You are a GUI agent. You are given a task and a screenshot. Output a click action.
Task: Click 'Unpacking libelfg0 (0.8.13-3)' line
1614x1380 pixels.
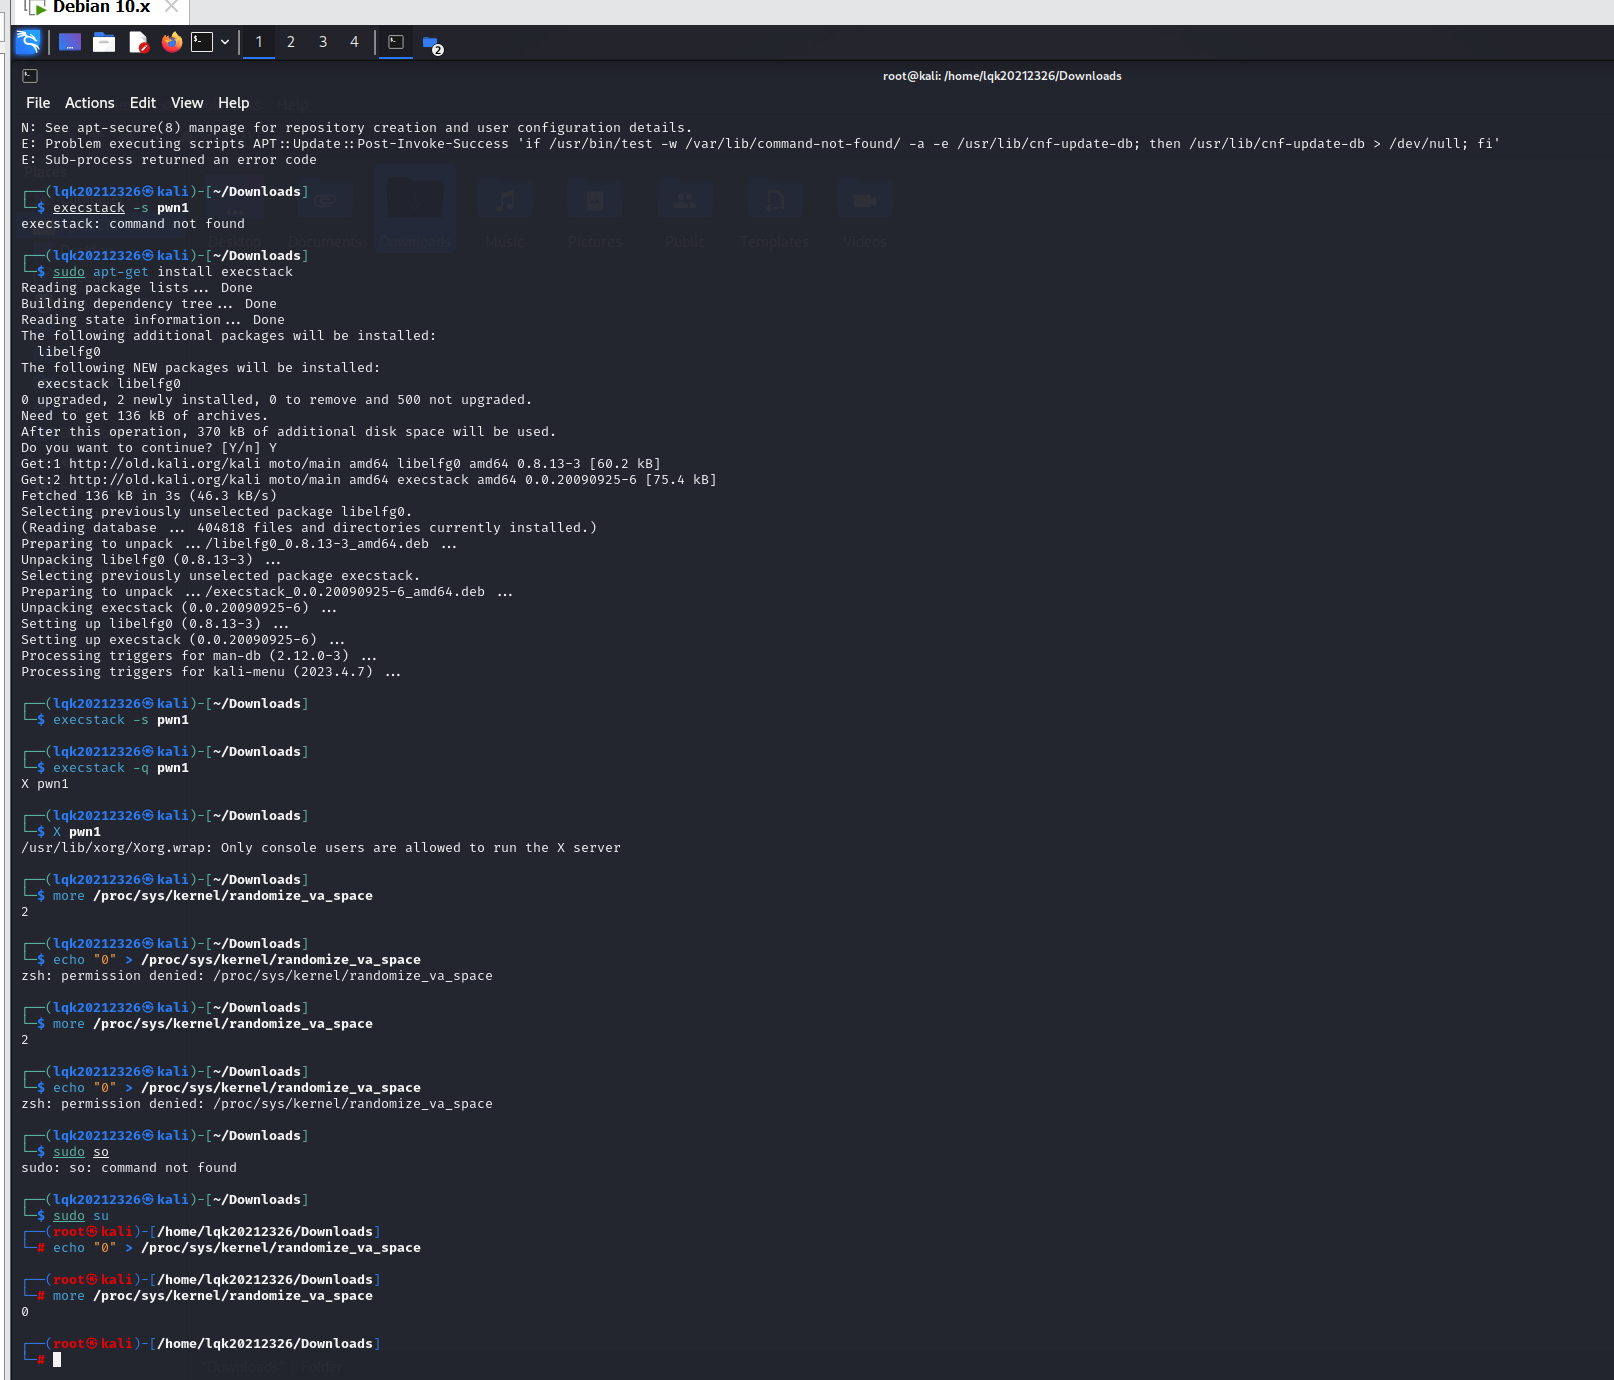pyautogui.click(x=151, y=560)
